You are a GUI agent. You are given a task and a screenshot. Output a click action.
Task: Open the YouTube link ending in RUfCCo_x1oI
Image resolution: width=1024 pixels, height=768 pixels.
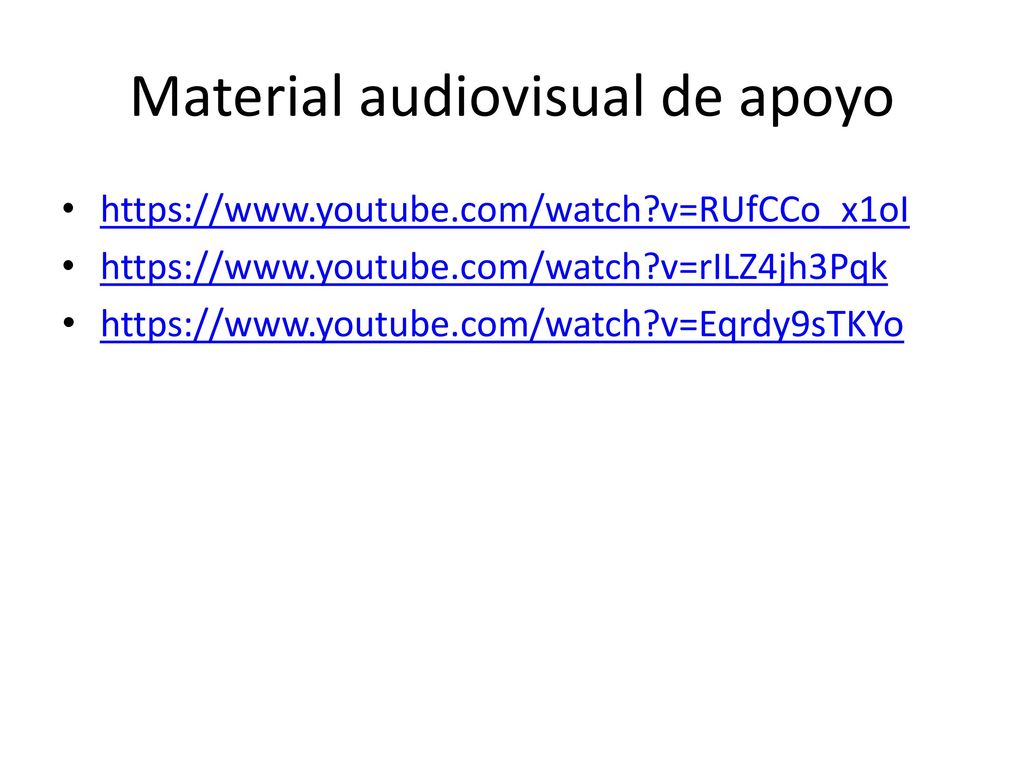505,210
